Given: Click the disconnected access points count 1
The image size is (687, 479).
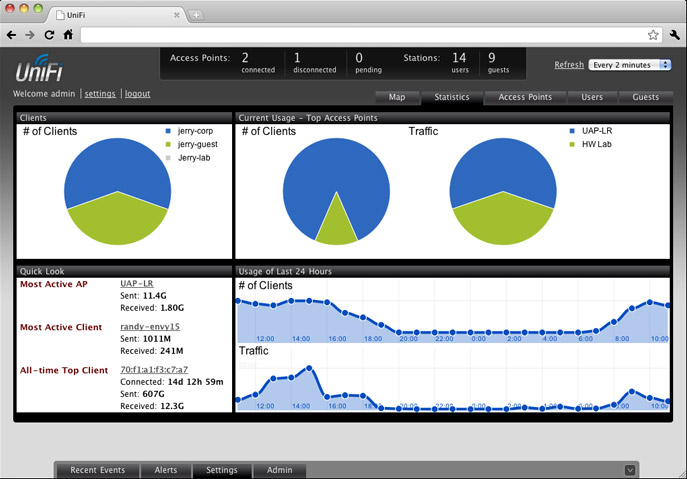Looking at the screenshot, I should (297, 58).
